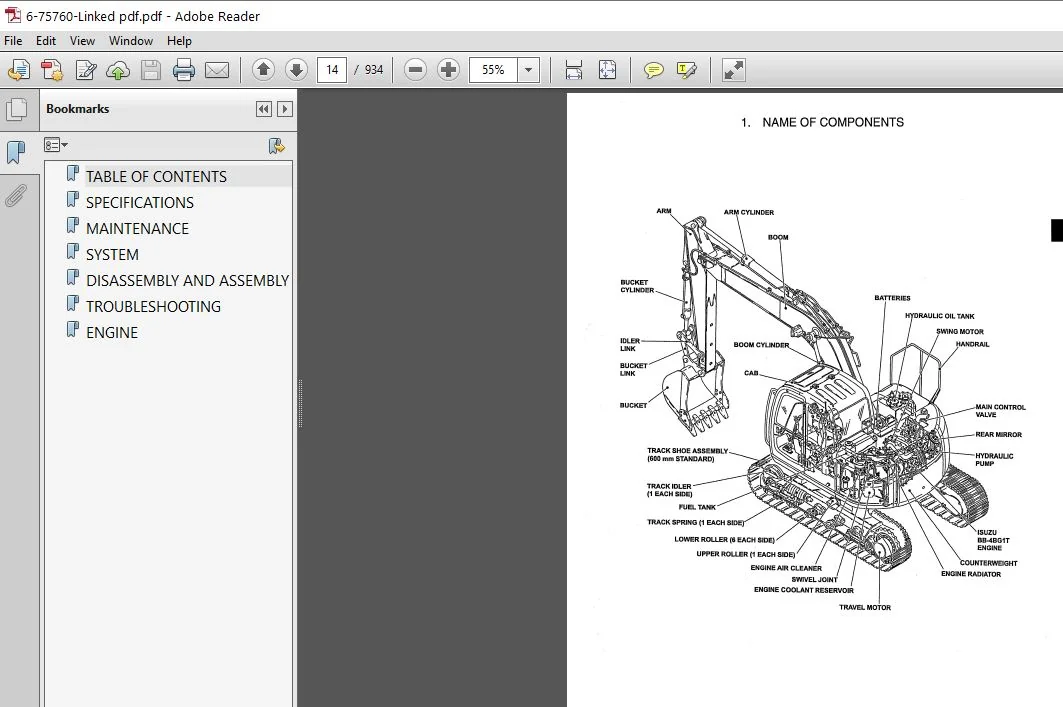Click the page number field showing 14

(332, 69)
